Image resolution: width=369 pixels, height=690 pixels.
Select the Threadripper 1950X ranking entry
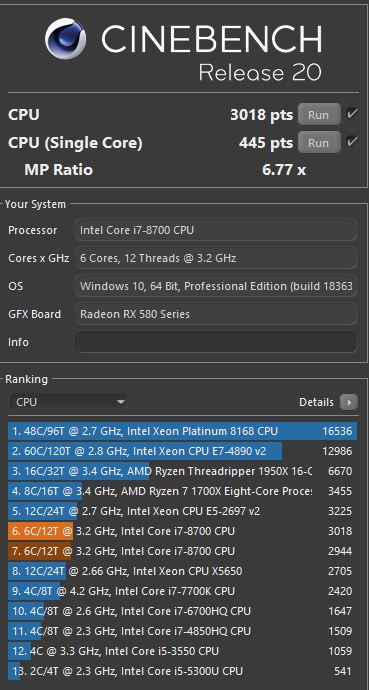point(183,471)
